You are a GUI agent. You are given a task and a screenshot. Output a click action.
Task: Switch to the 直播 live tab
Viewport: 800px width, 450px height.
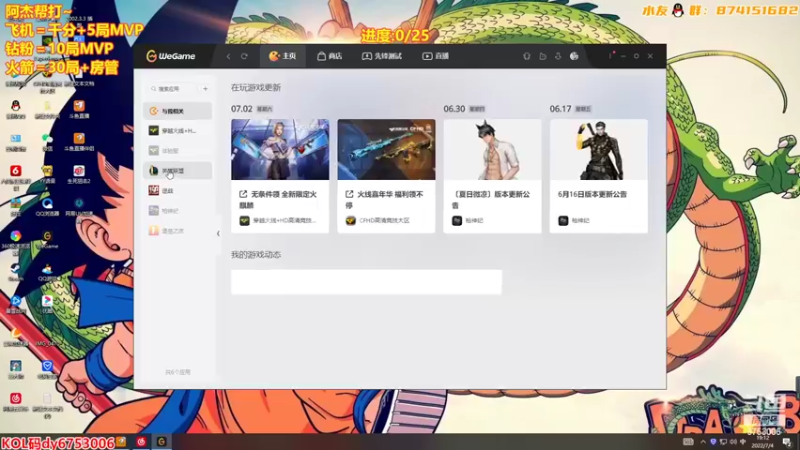(x=436, y=56)
